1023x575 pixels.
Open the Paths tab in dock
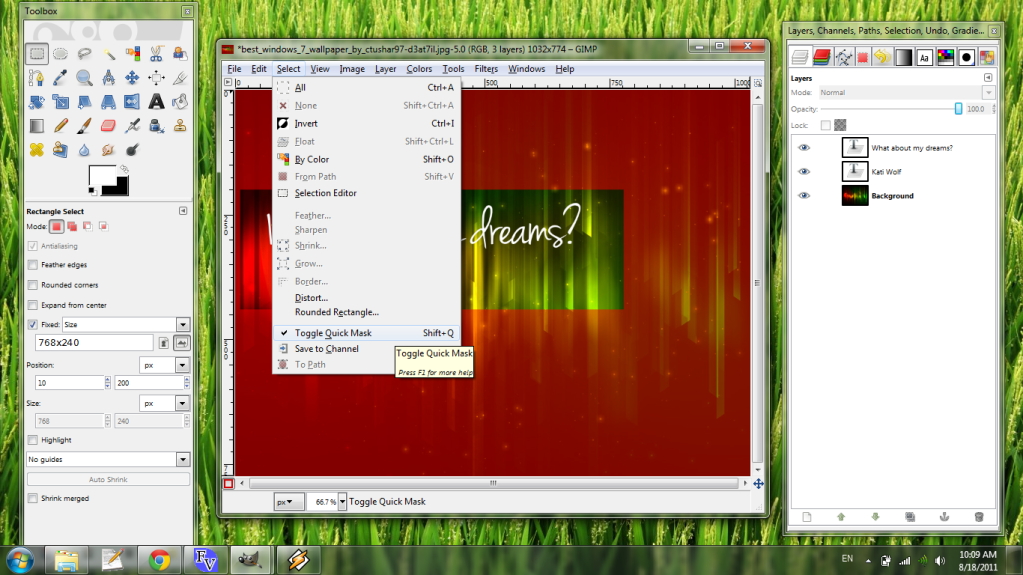(843, 57)
